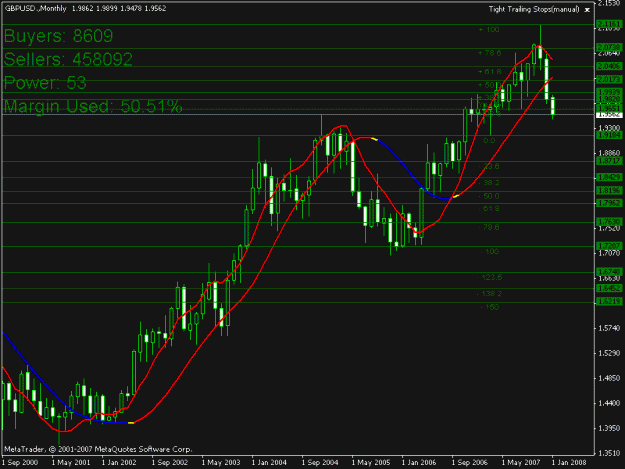Click the '1 Sep 2002' date label
This screenshot has width=625, height=469.
[x=170, y=463]
